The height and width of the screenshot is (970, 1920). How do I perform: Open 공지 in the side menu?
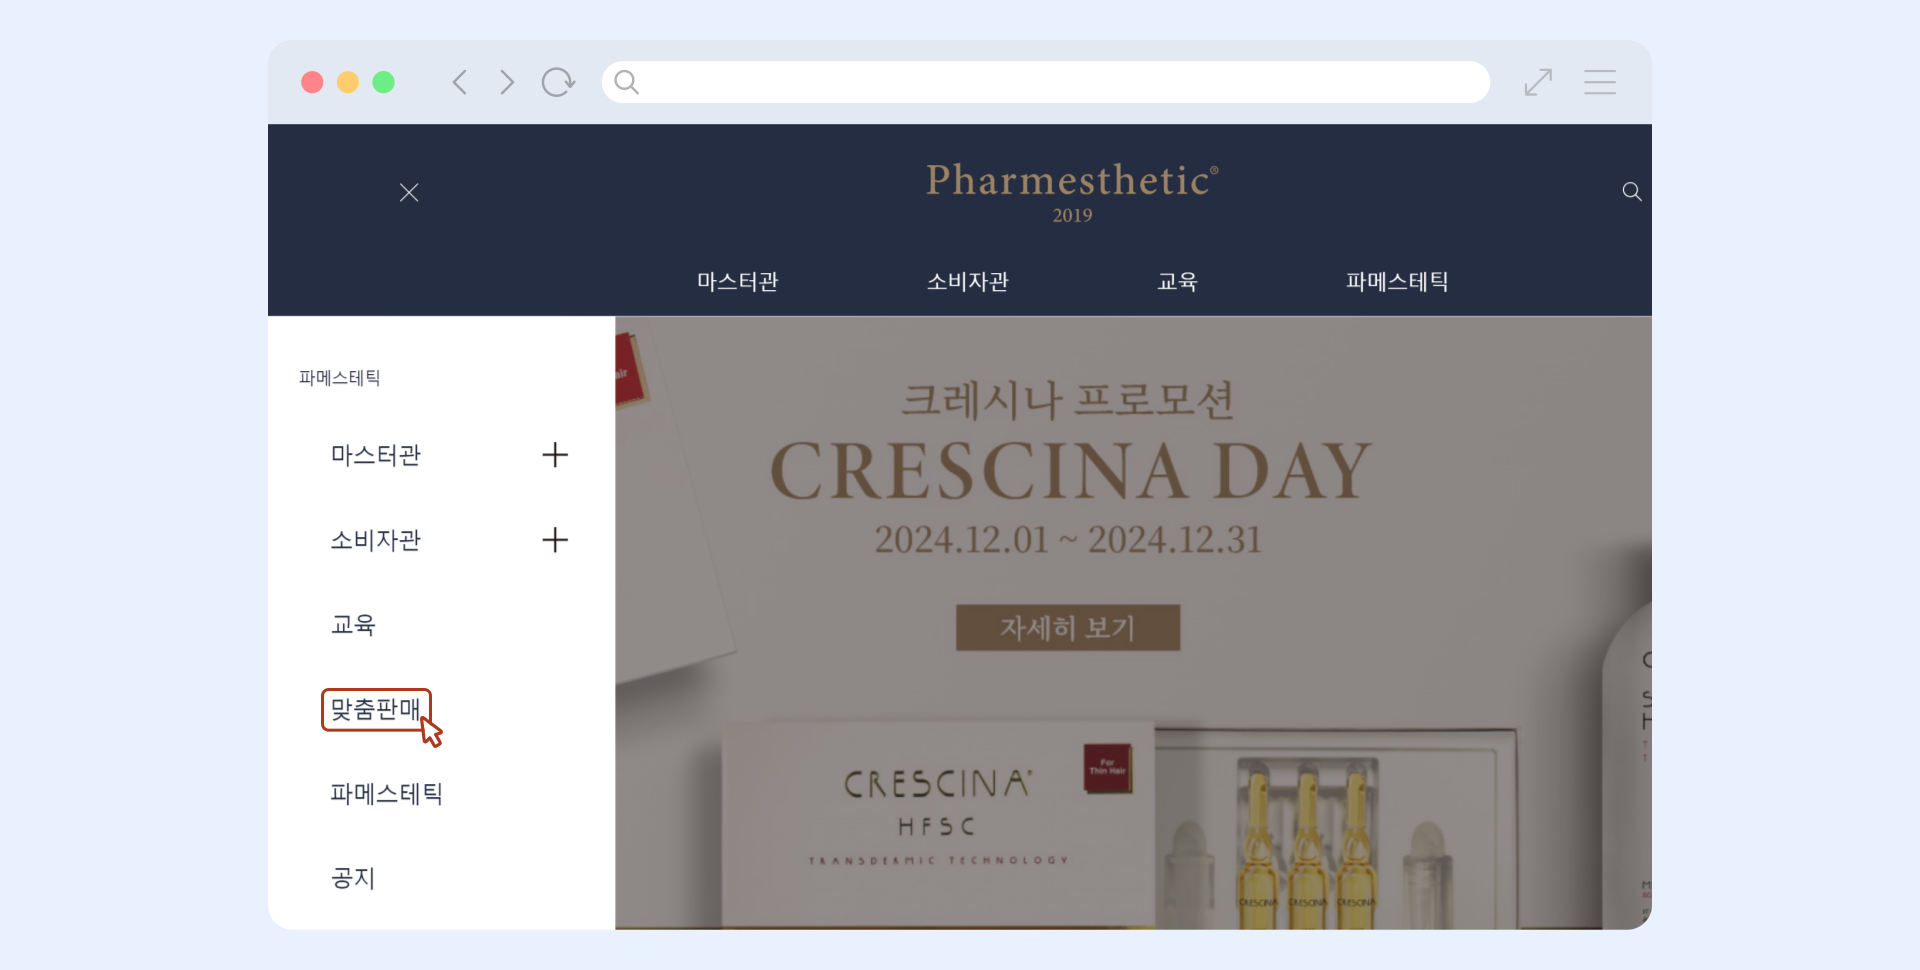point(353,878)
